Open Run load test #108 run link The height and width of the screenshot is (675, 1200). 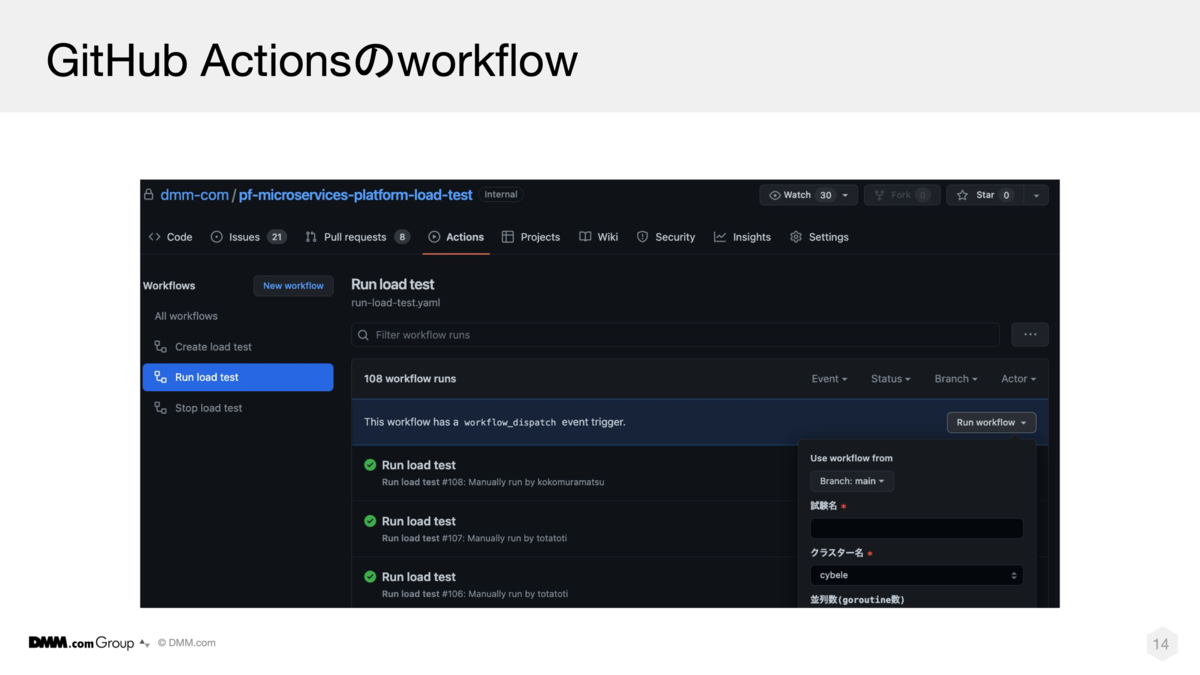pyautogui.click(x=419, y=465)
